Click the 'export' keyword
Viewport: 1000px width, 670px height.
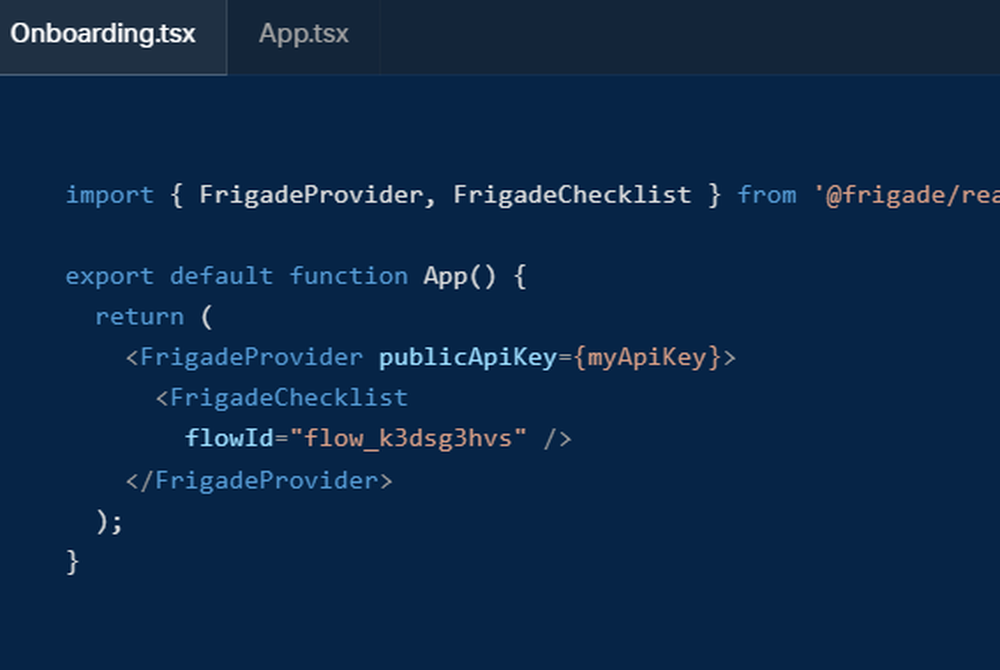(x=110, y=277)
